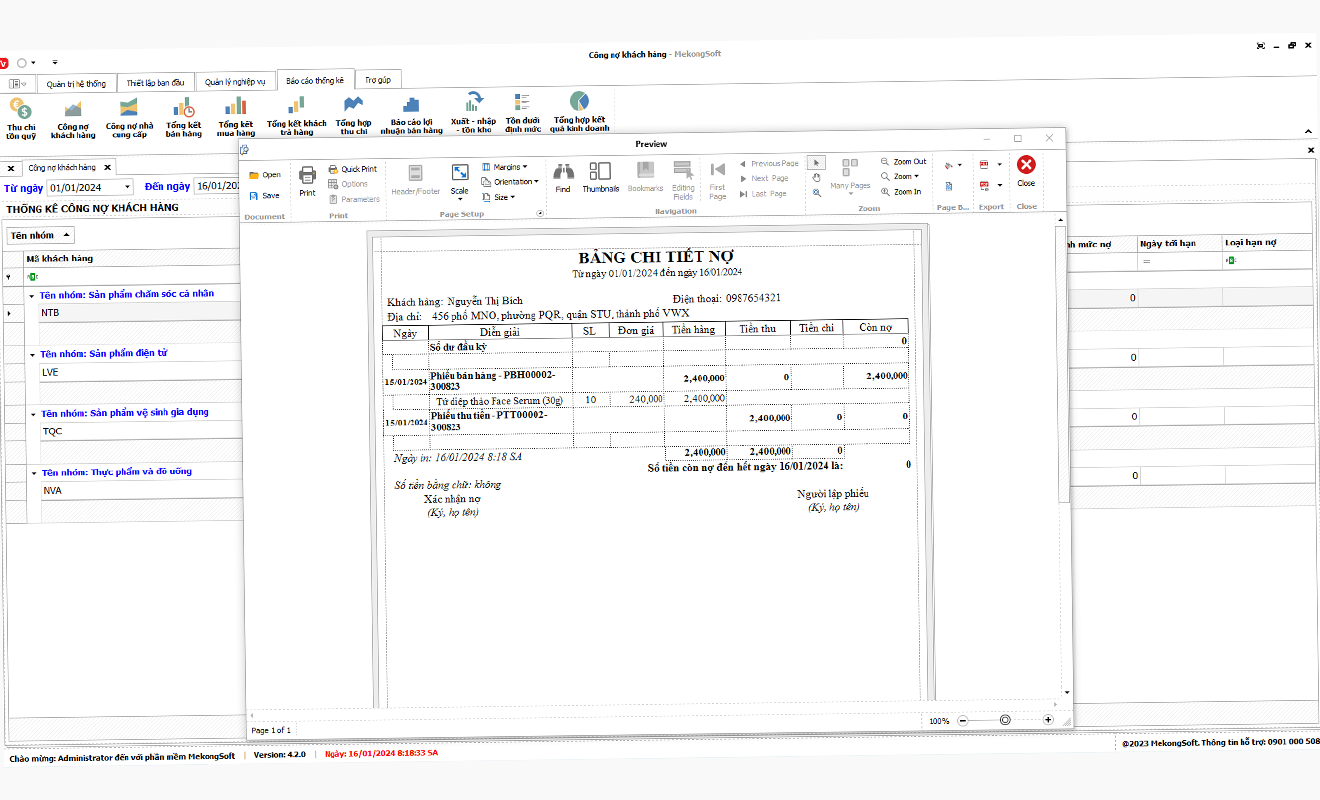Open the Tổng hợp thu chi report

tap(353, 115)
